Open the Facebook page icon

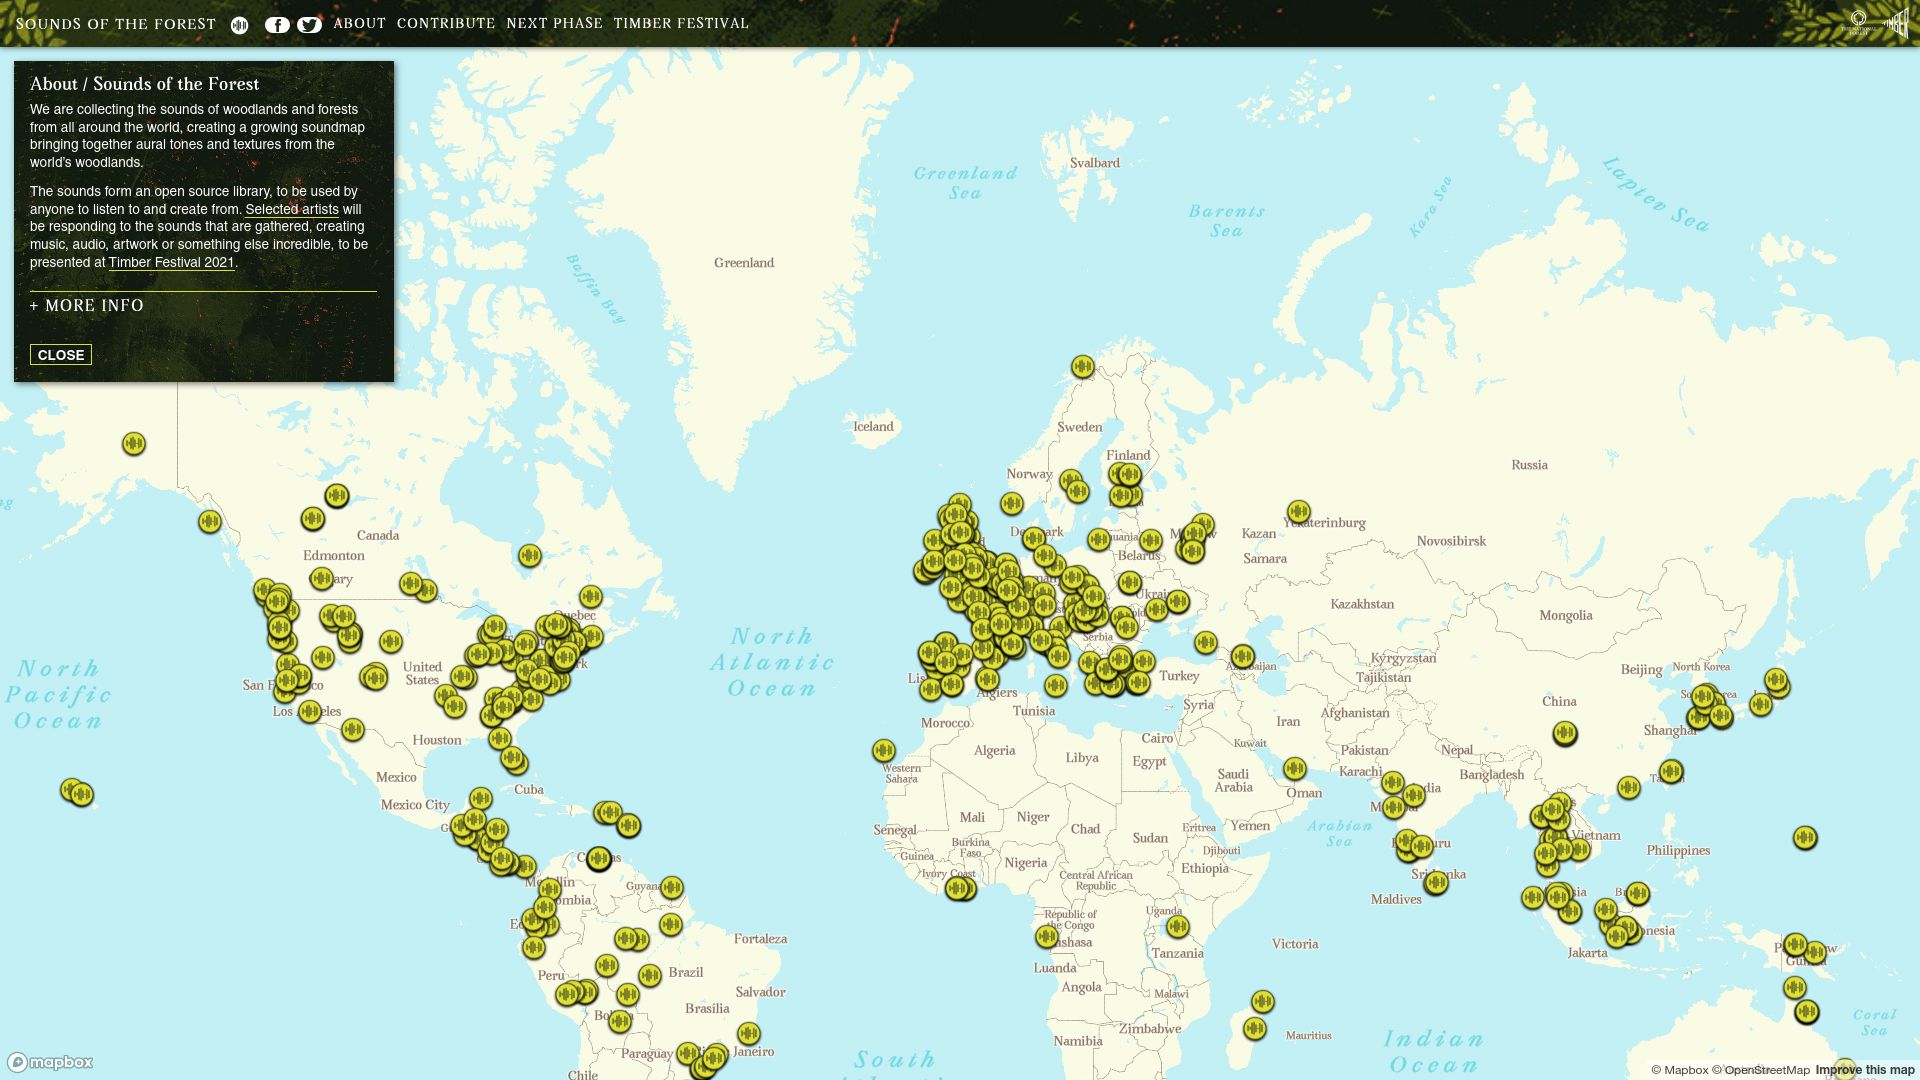pos(277,25)
